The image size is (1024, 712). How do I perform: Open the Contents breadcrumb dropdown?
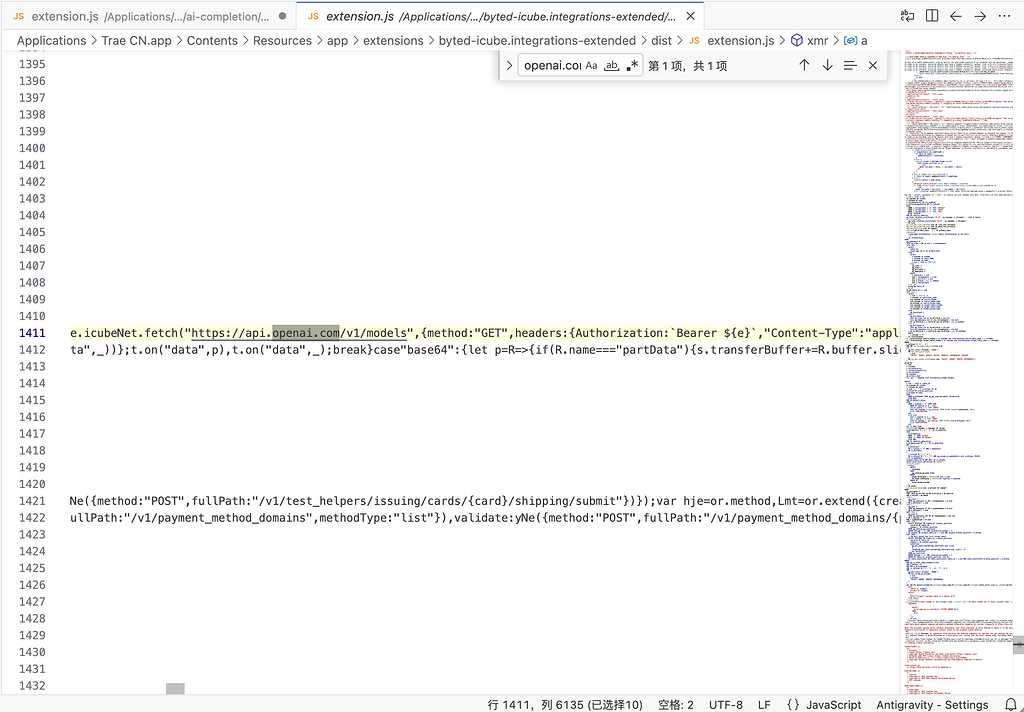[x=212, y=40]
